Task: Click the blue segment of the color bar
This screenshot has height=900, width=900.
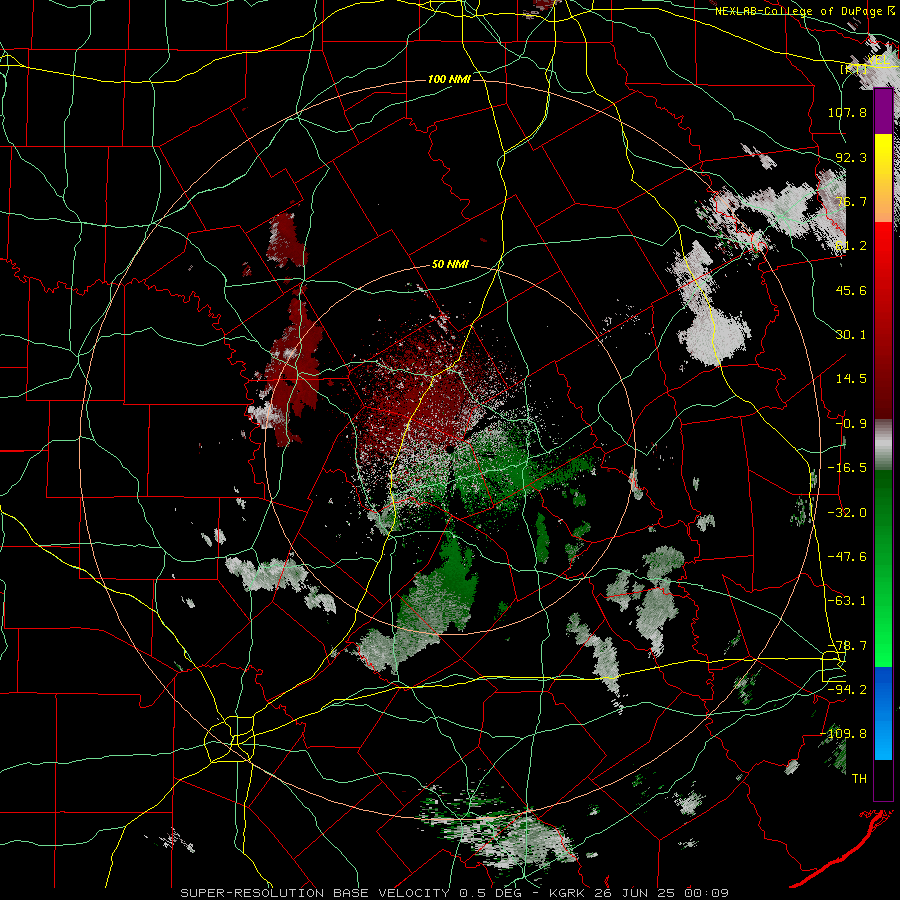Action: point(883,713)
